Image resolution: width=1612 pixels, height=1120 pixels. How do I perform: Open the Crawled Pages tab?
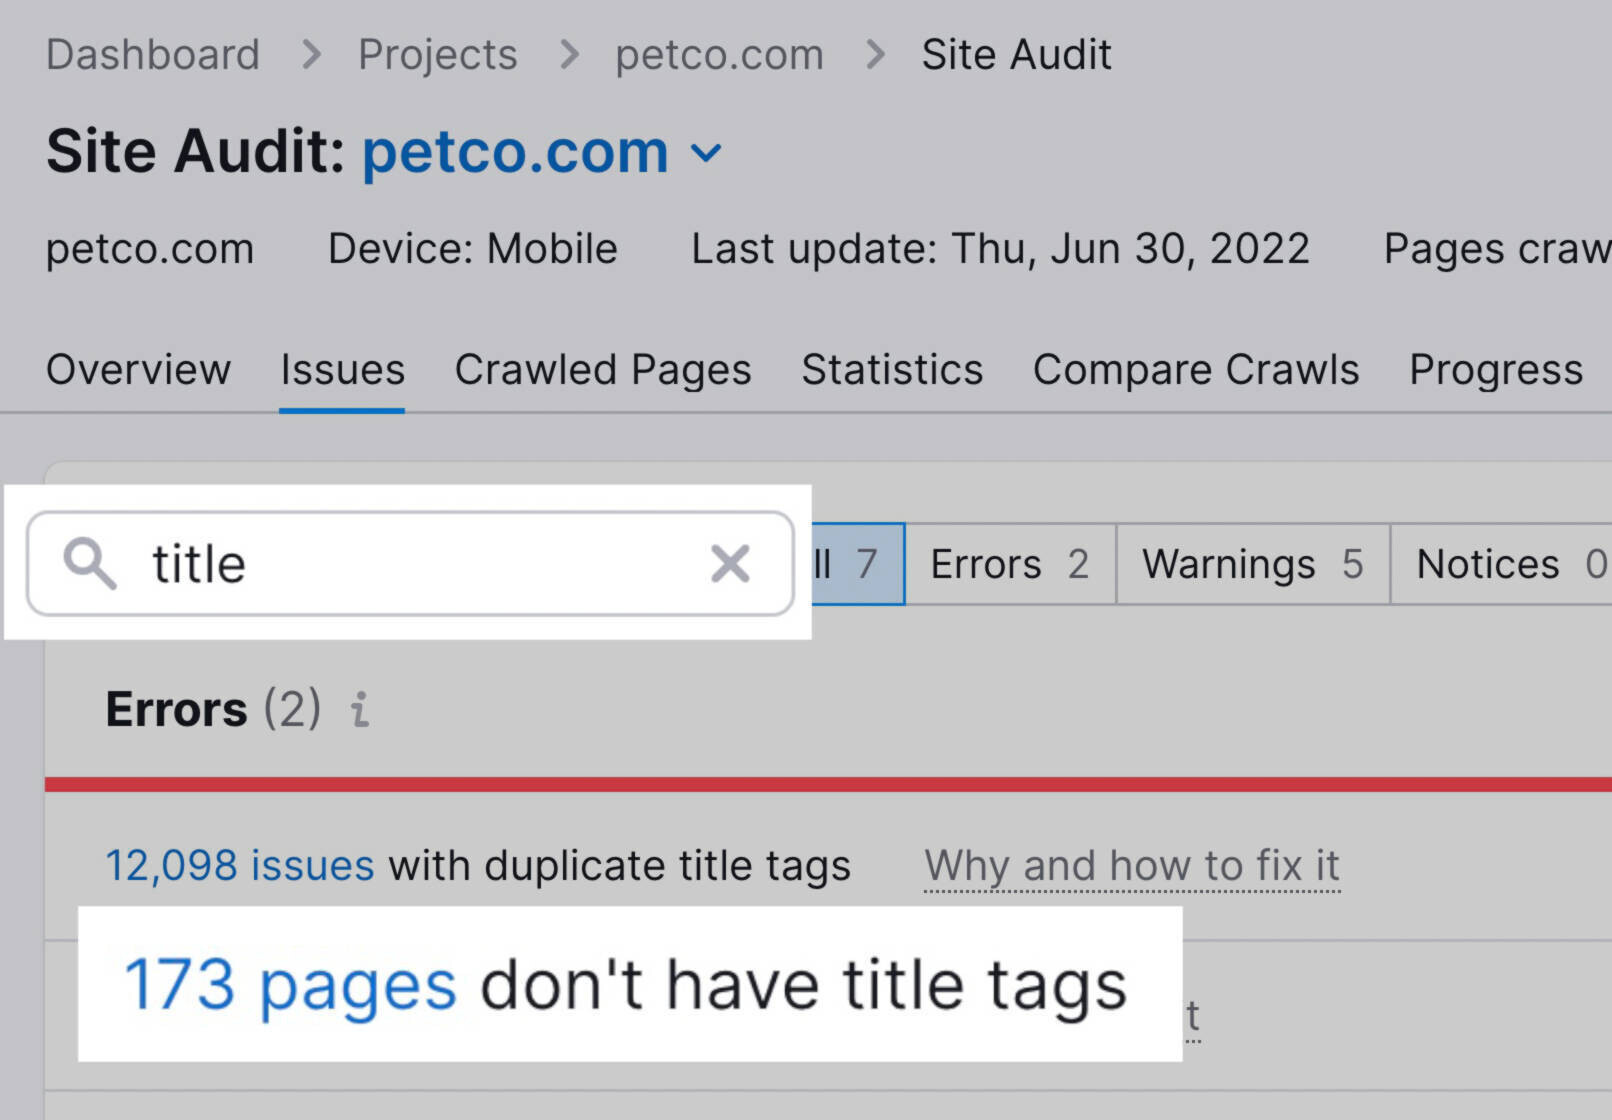[602, 370]
